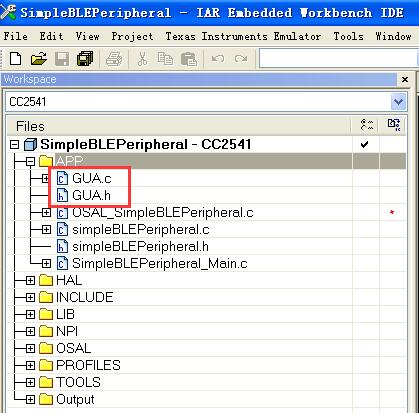The width and height of the screenshot is (419, 413).
Task: Open the Tools menu
Action: [x=348, y=36]
